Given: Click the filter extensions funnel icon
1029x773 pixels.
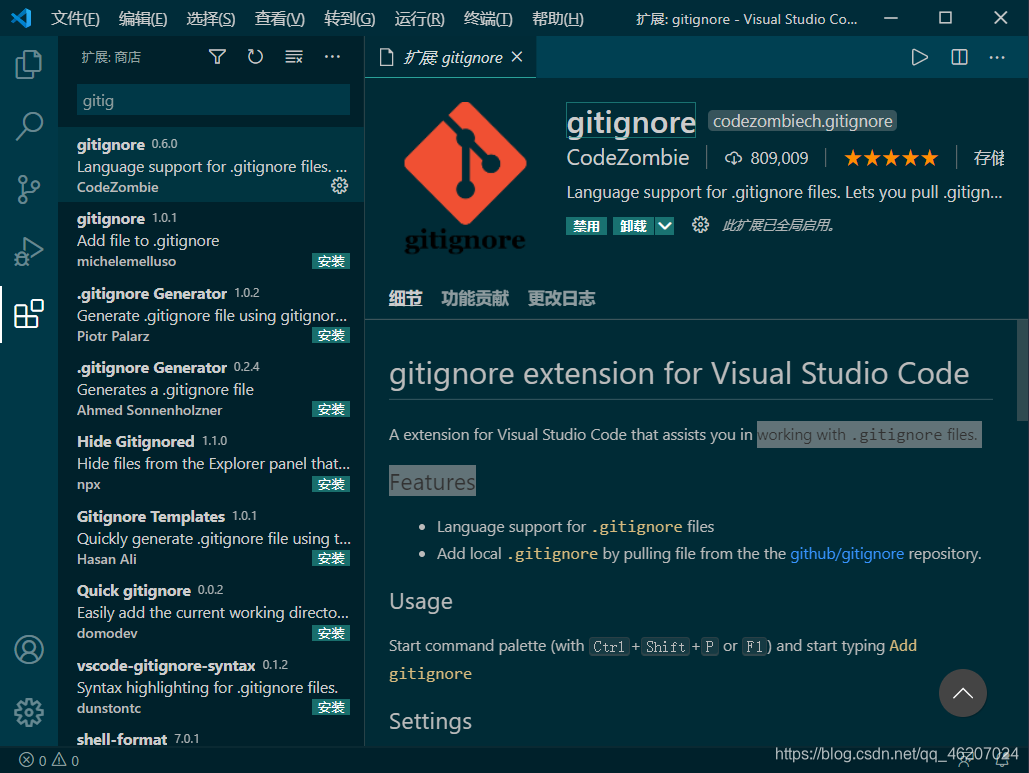Looking at the screenshot, I should pyautogui.click(x=217, y=57).
